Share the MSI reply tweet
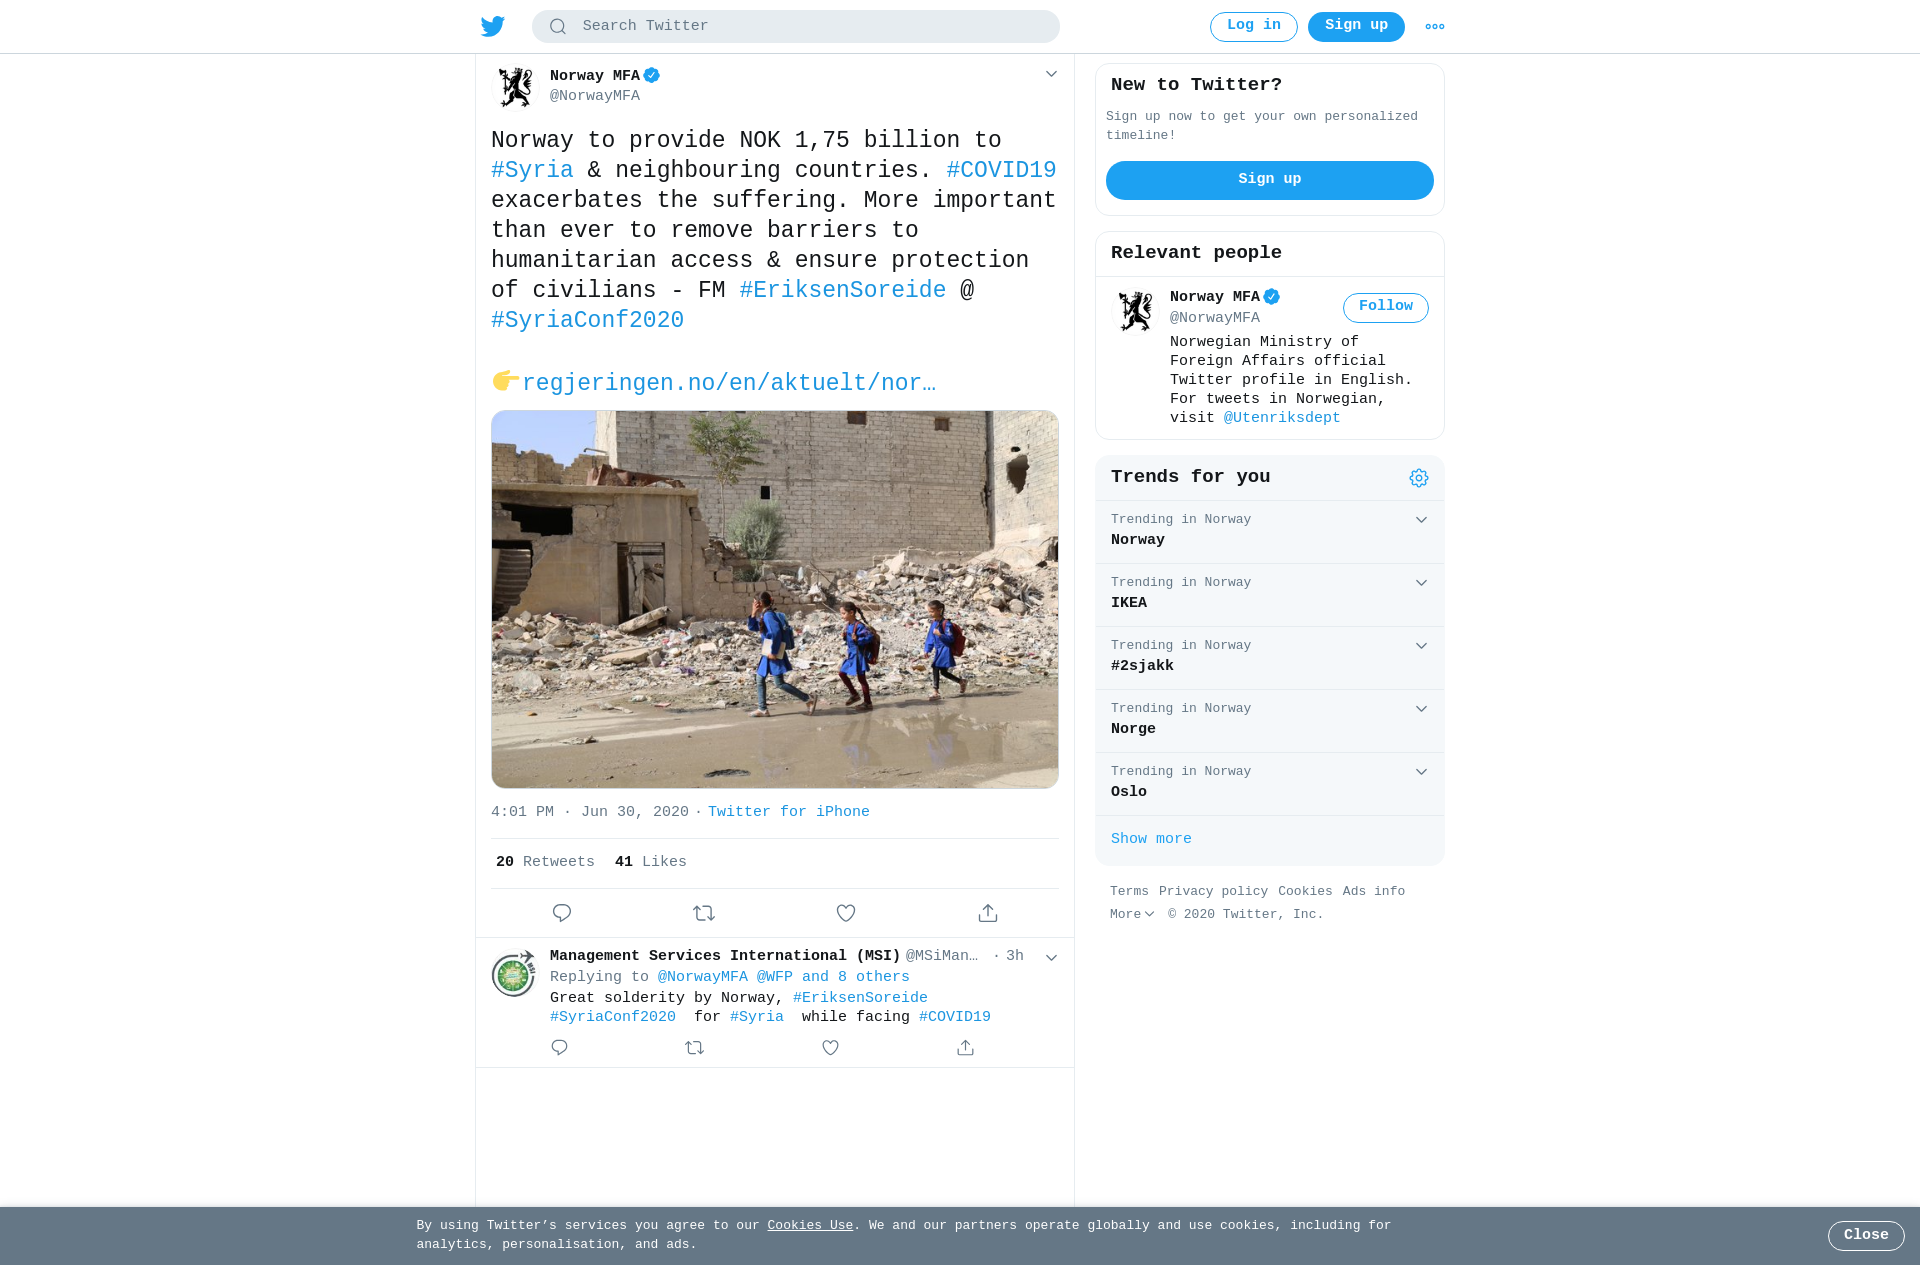This screenshot has height=1265, width=1920. [965, 1047]
